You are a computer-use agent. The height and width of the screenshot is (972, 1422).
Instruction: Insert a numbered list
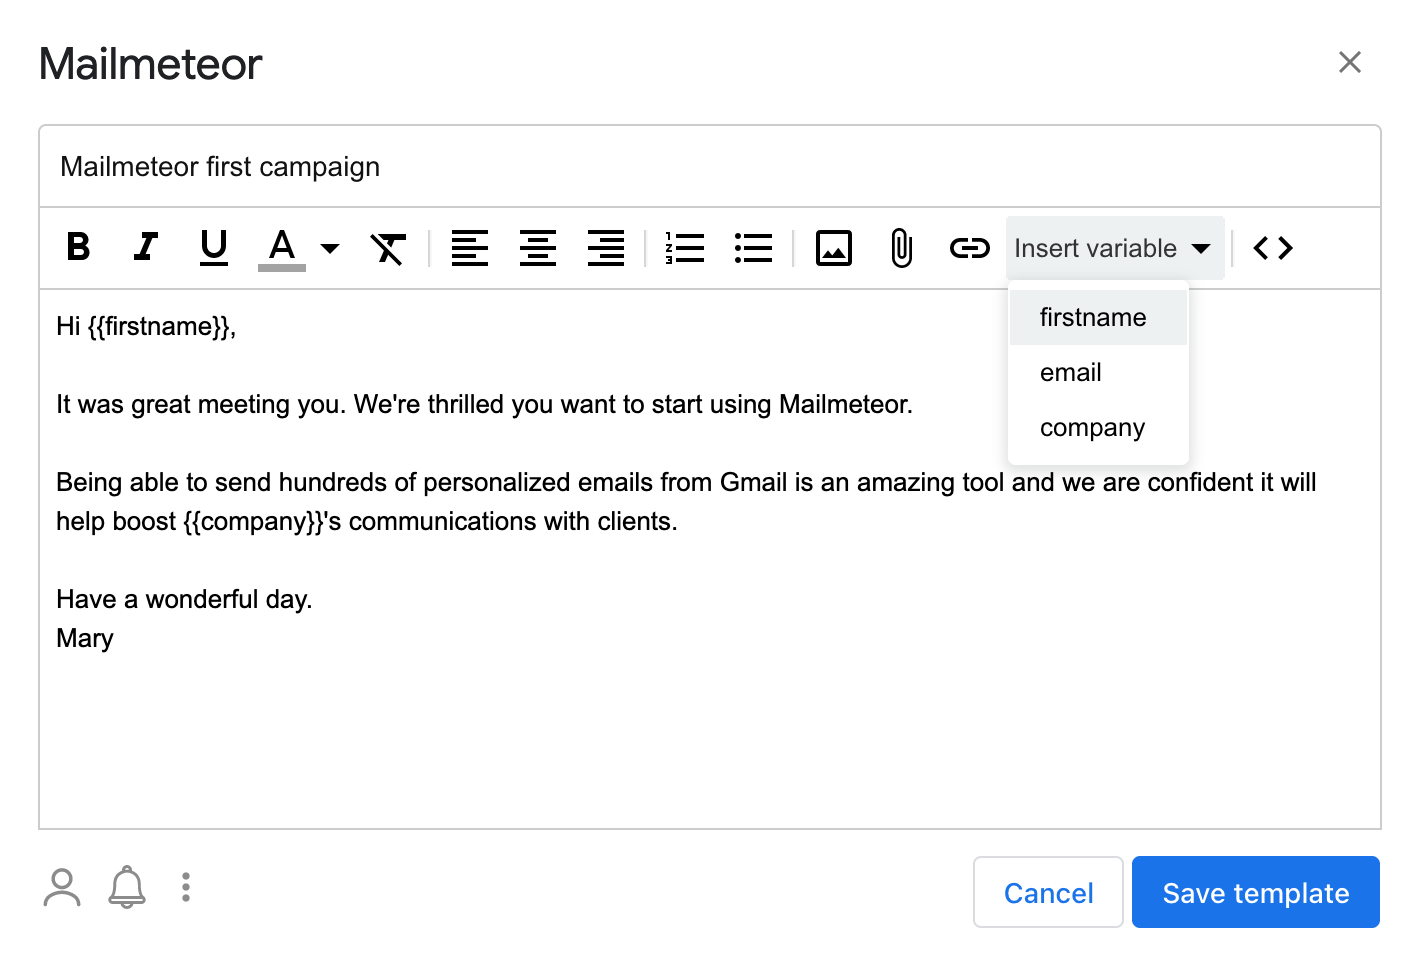pos(685,247)
